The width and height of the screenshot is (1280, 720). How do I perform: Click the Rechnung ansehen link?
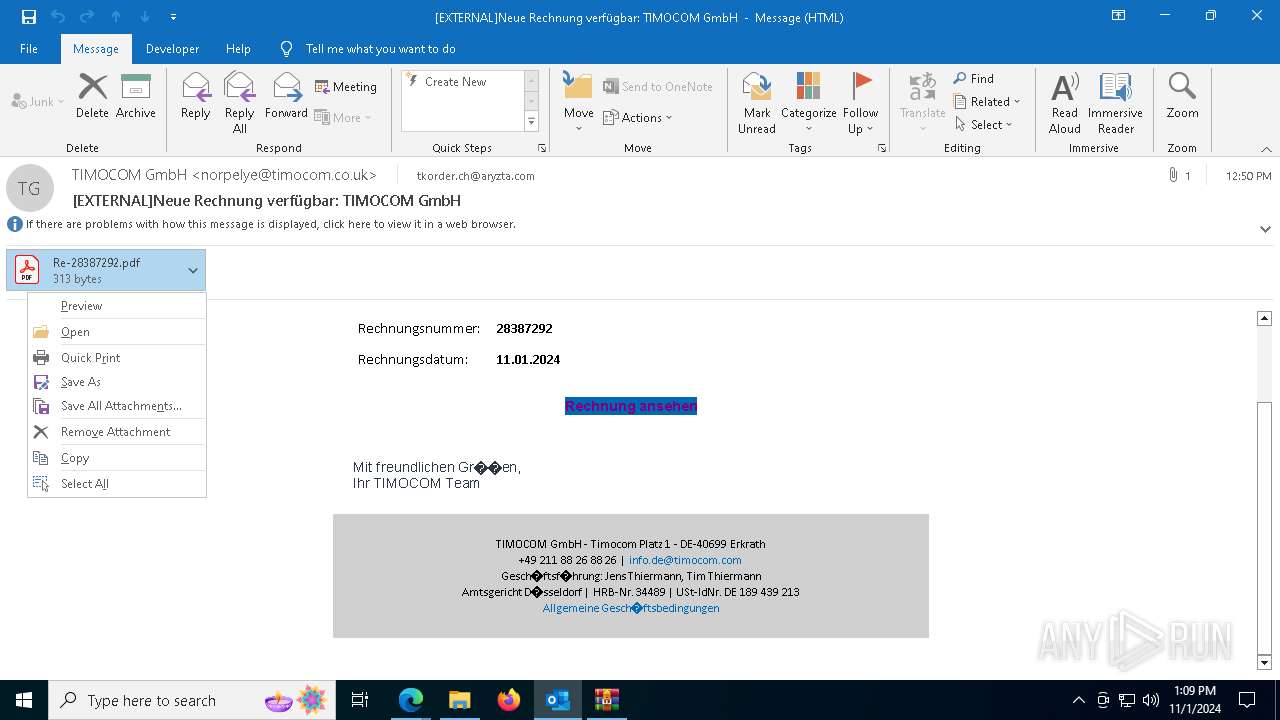(x=631, y=406)
